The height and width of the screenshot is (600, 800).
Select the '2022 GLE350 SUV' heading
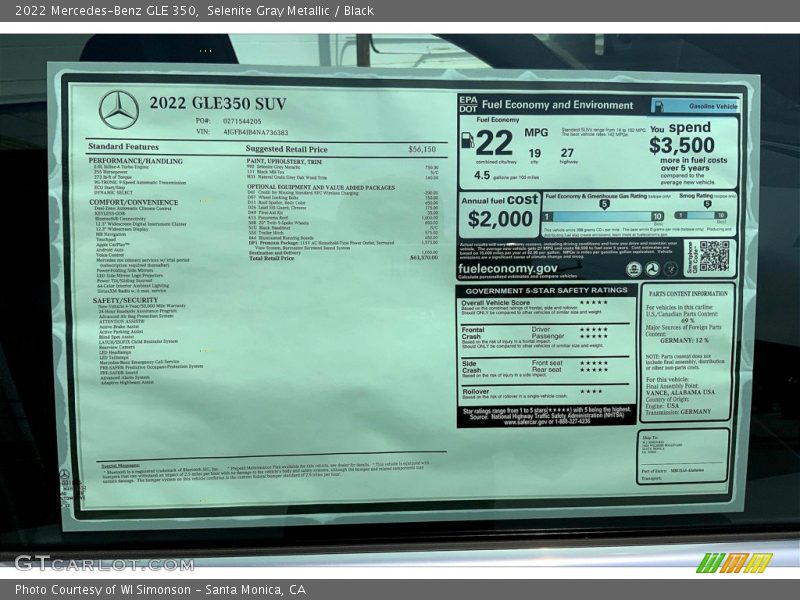pos(218,103)
